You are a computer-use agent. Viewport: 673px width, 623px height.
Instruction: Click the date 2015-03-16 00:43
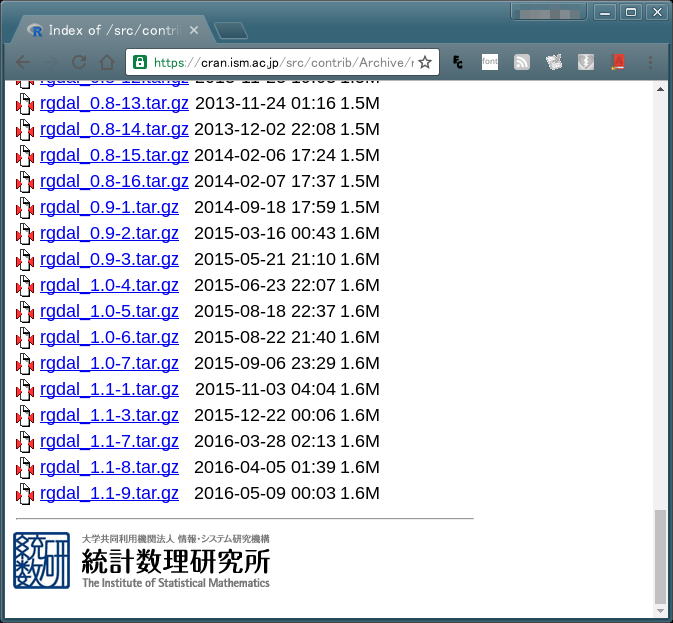(x=265, y=233)
